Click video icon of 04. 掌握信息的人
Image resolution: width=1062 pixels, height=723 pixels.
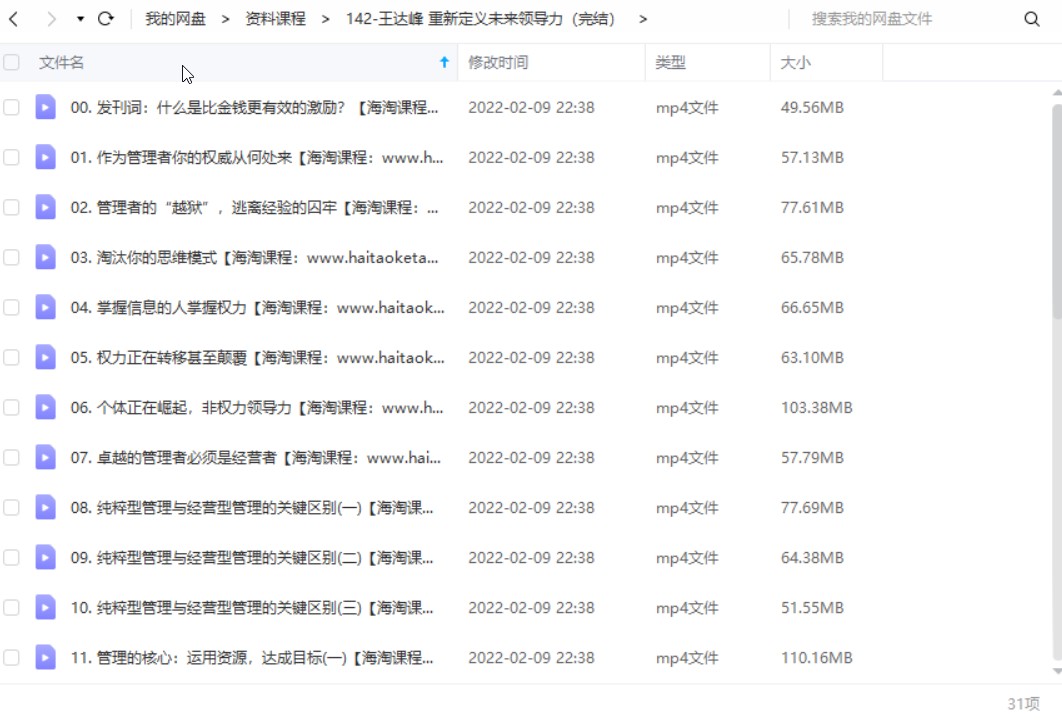pyautogui.click(x=45, y=308)
